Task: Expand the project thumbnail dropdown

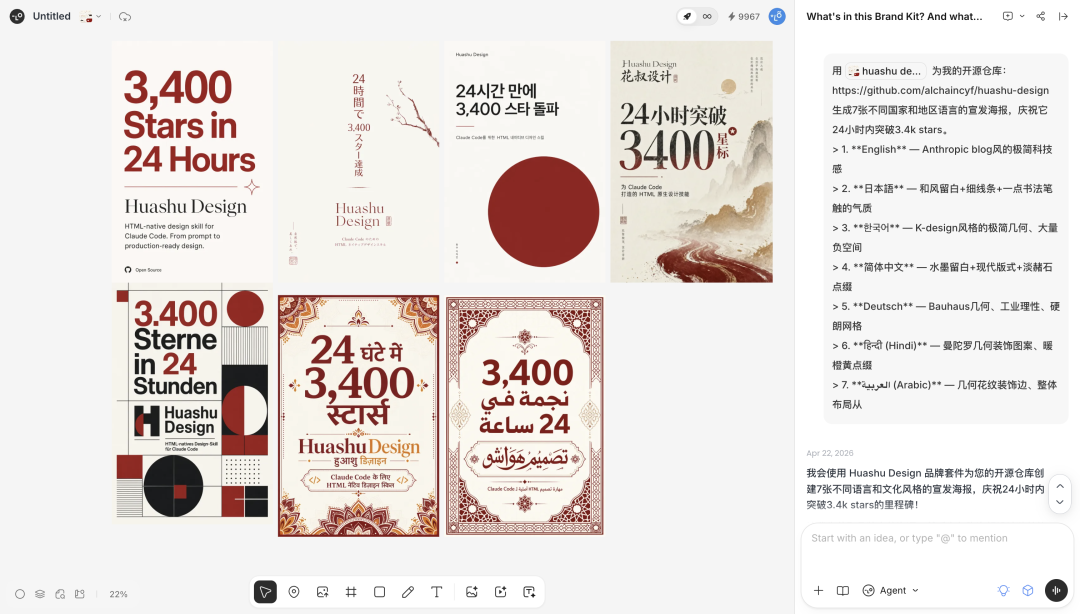Action: [91, 17]
